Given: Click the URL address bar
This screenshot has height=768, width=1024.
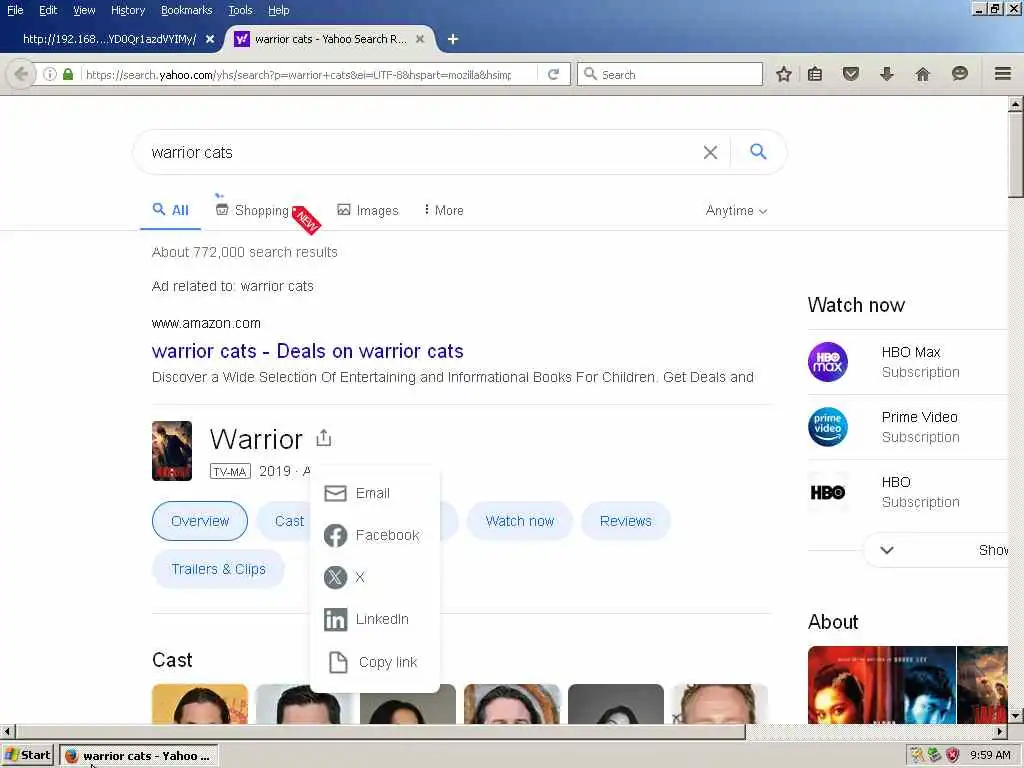Looking at the screenshot, I should [298, 74].
